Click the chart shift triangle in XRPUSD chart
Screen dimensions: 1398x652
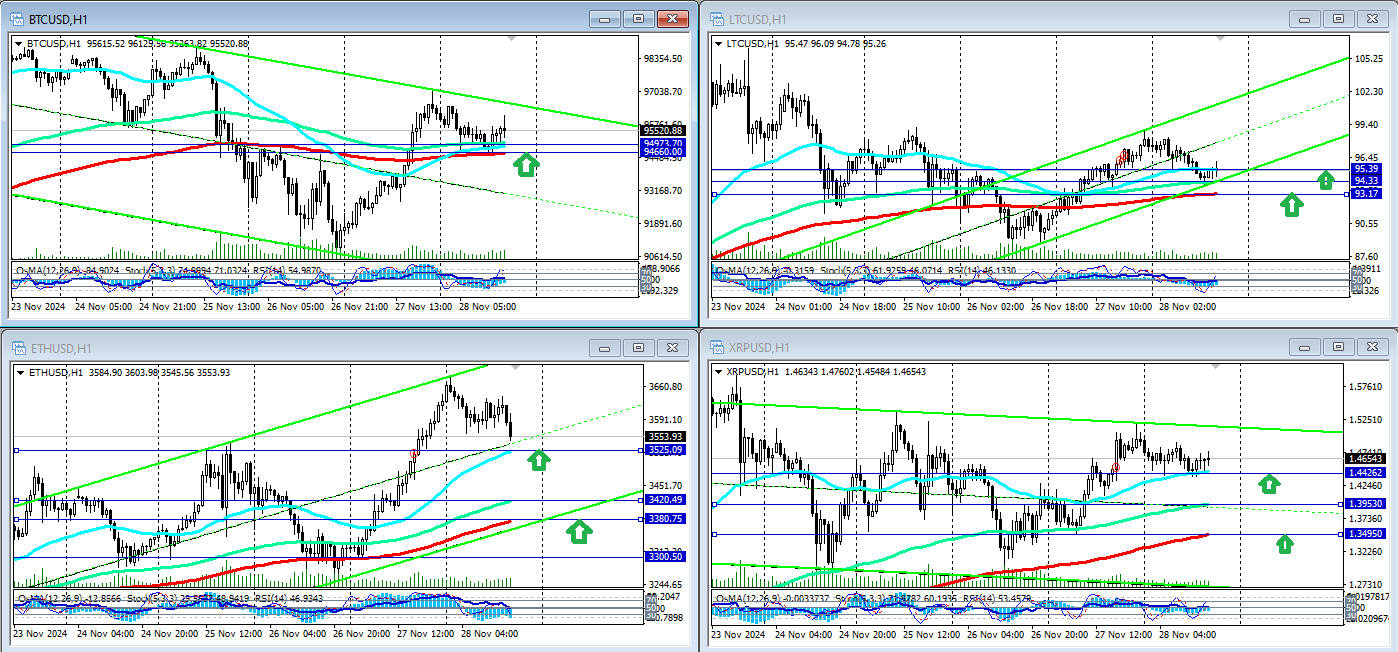1214,367
